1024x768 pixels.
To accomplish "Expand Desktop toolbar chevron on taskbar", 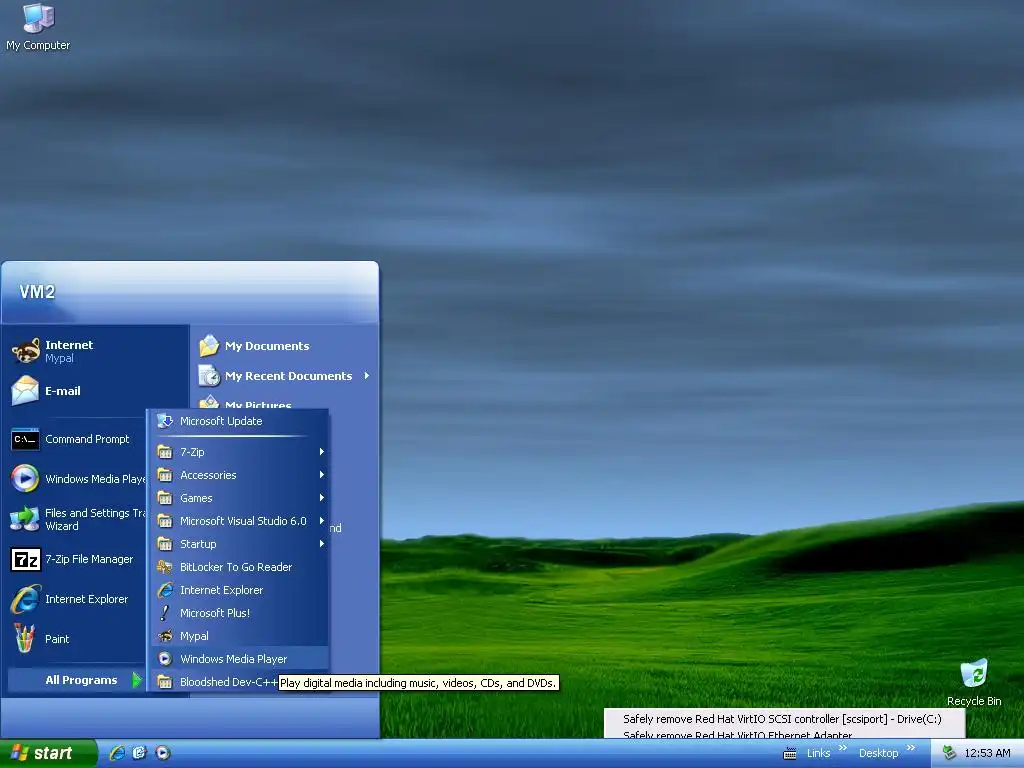I will click(x=911, y=748).
